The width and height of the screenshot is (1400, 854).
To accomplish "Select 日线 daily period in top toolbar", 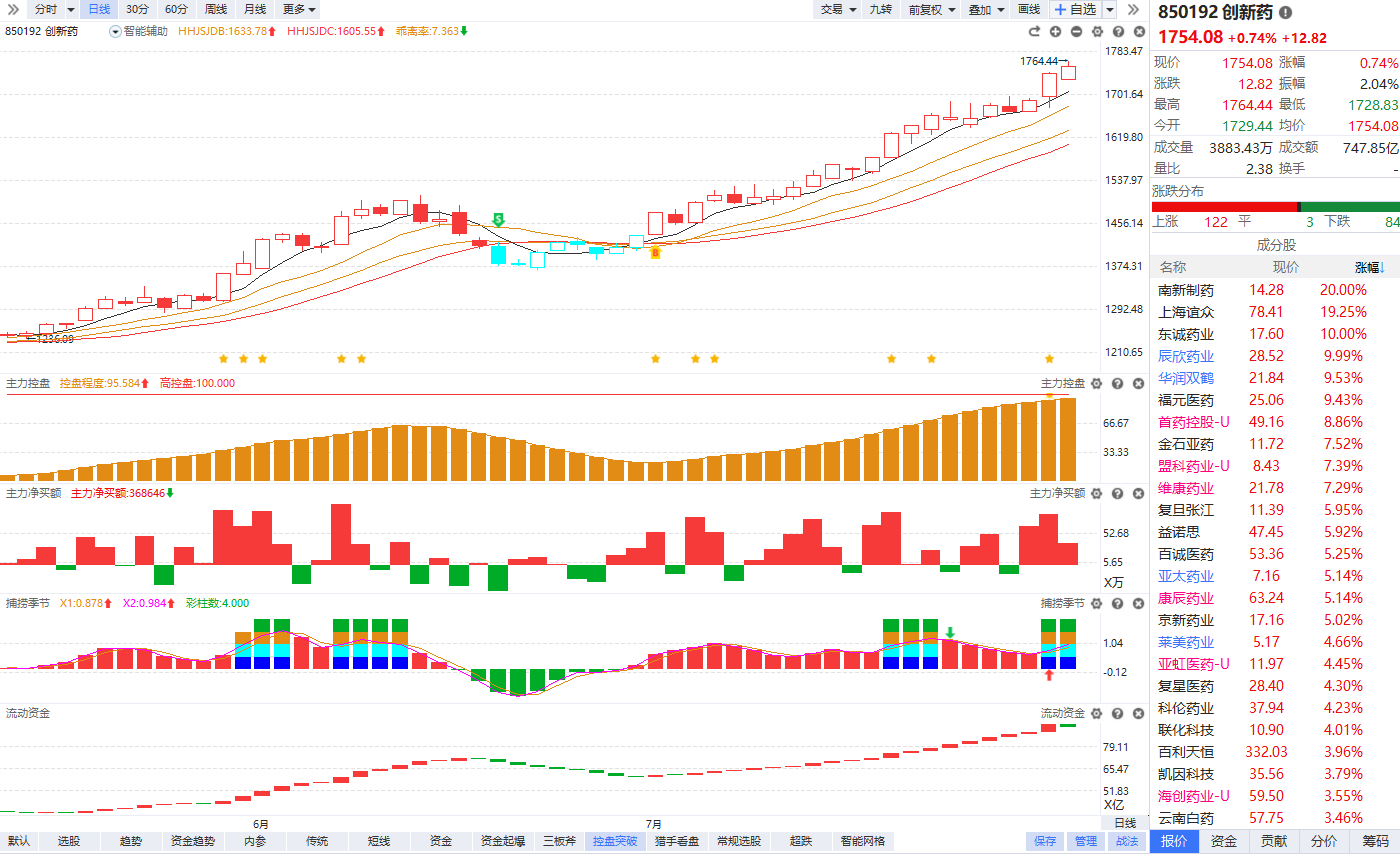I will click(99, 9).
